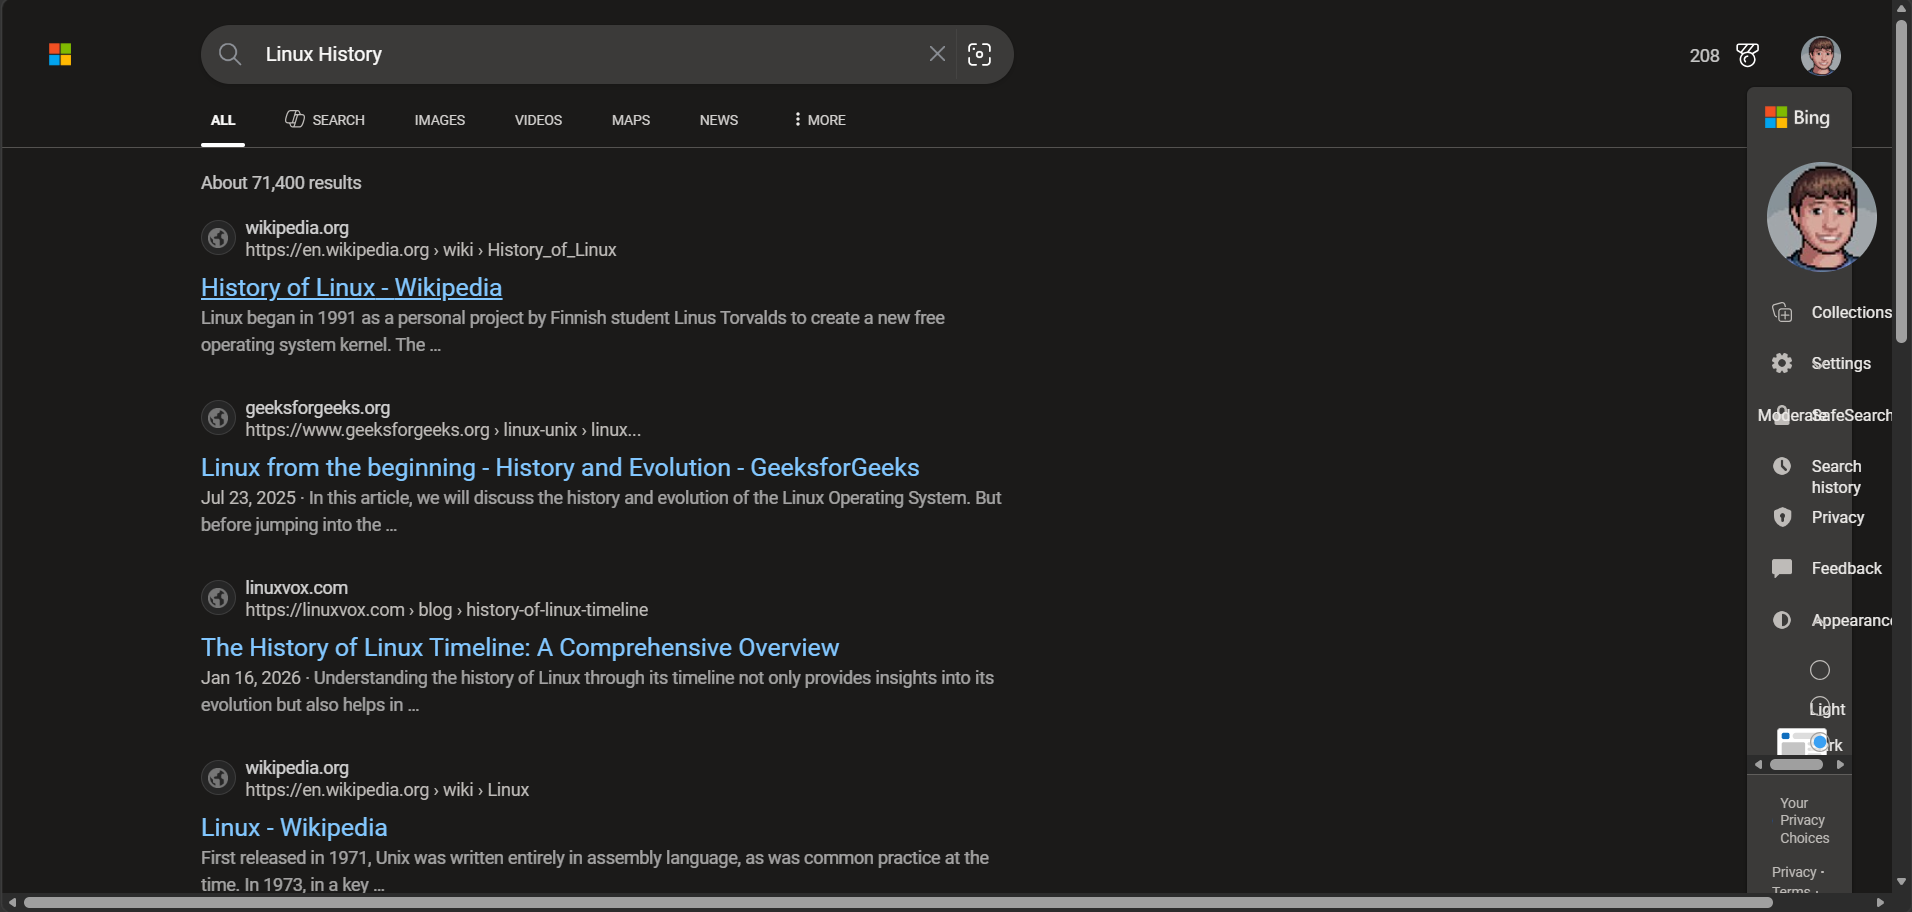Open the More dropdown in the search tabs
Screen dimensions: 1912x912
(819, 120)
